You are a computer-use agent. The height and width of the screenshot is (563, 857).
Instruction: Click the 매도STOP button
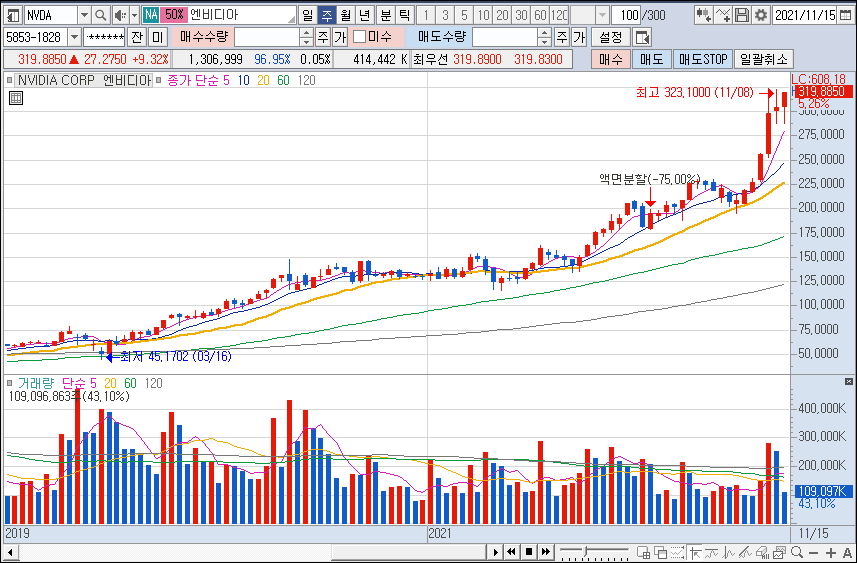point(703,59)
